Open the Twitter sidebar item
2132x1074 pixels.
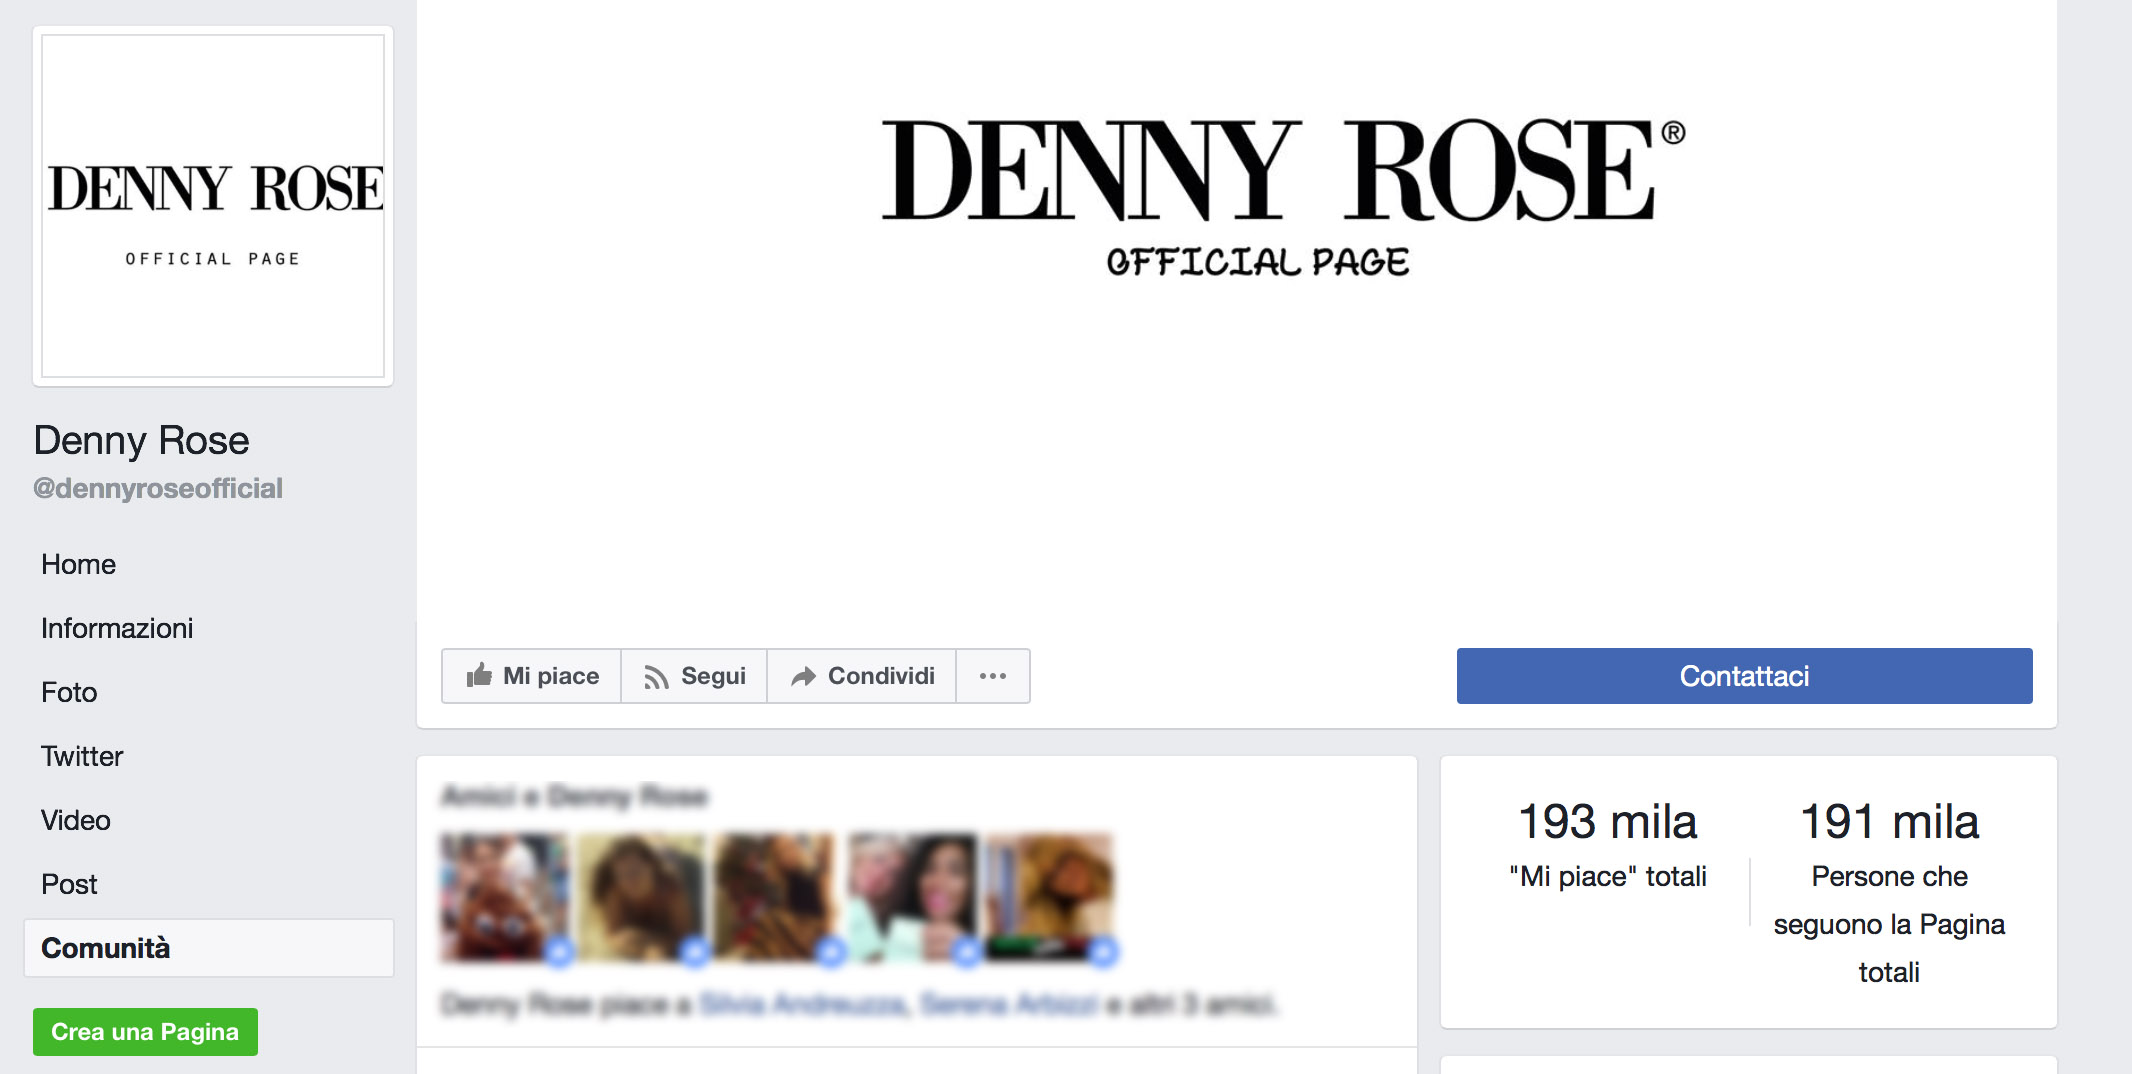82,756
